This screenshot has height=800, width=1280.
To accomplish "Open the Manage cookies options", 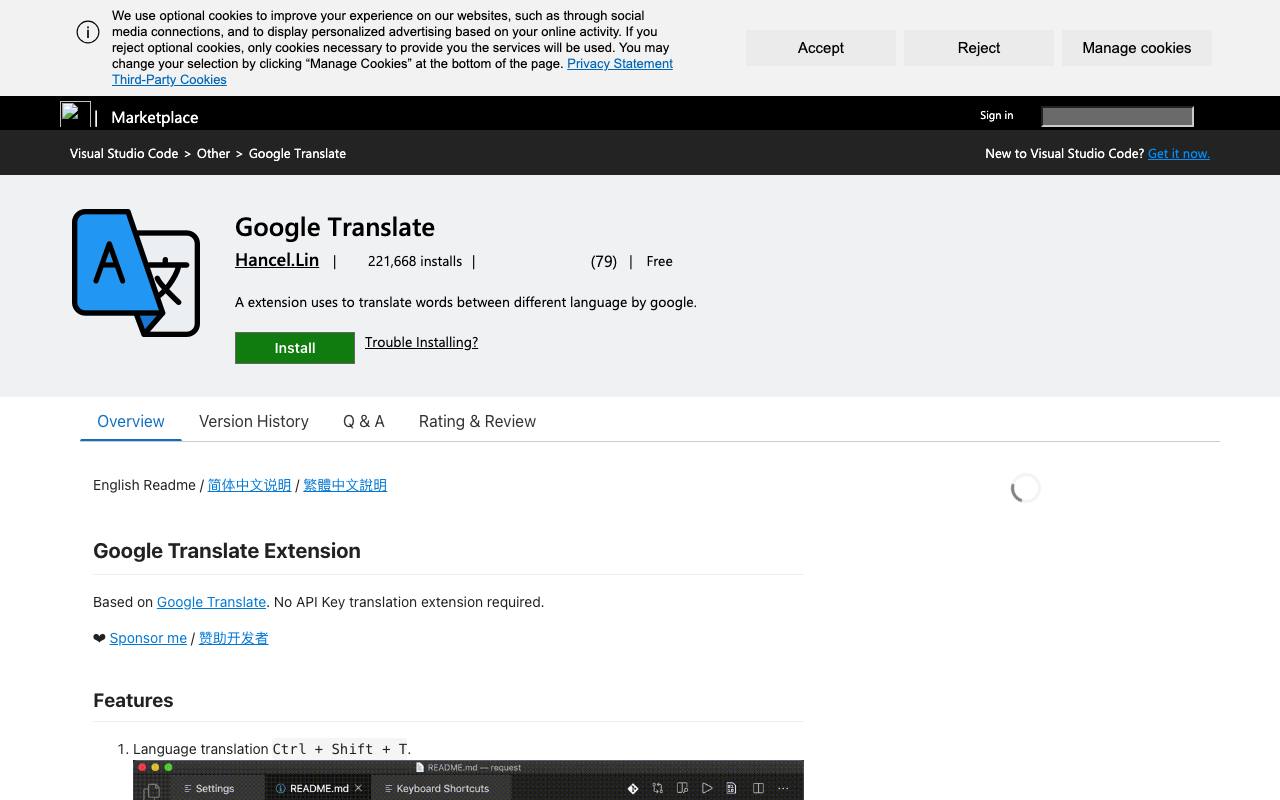I will [1137, 48].
